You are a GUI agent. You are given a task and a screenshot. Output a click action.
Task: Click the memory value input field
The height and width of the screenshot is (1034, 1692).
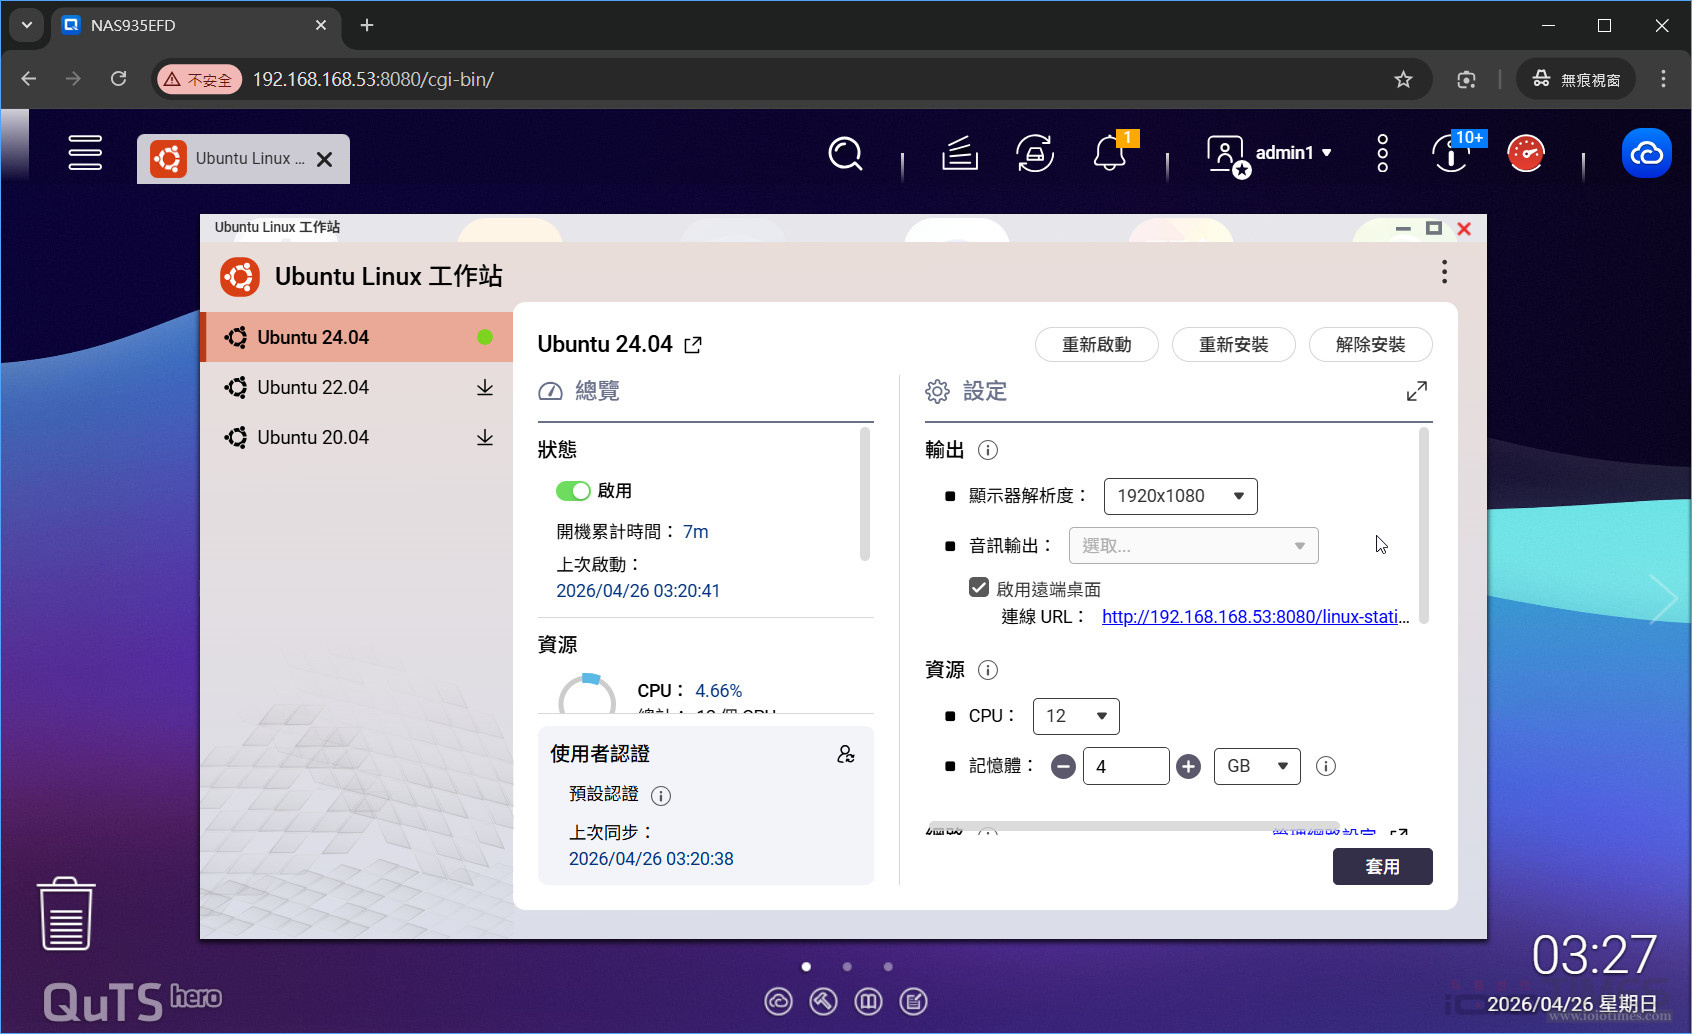click(1125, 767)
